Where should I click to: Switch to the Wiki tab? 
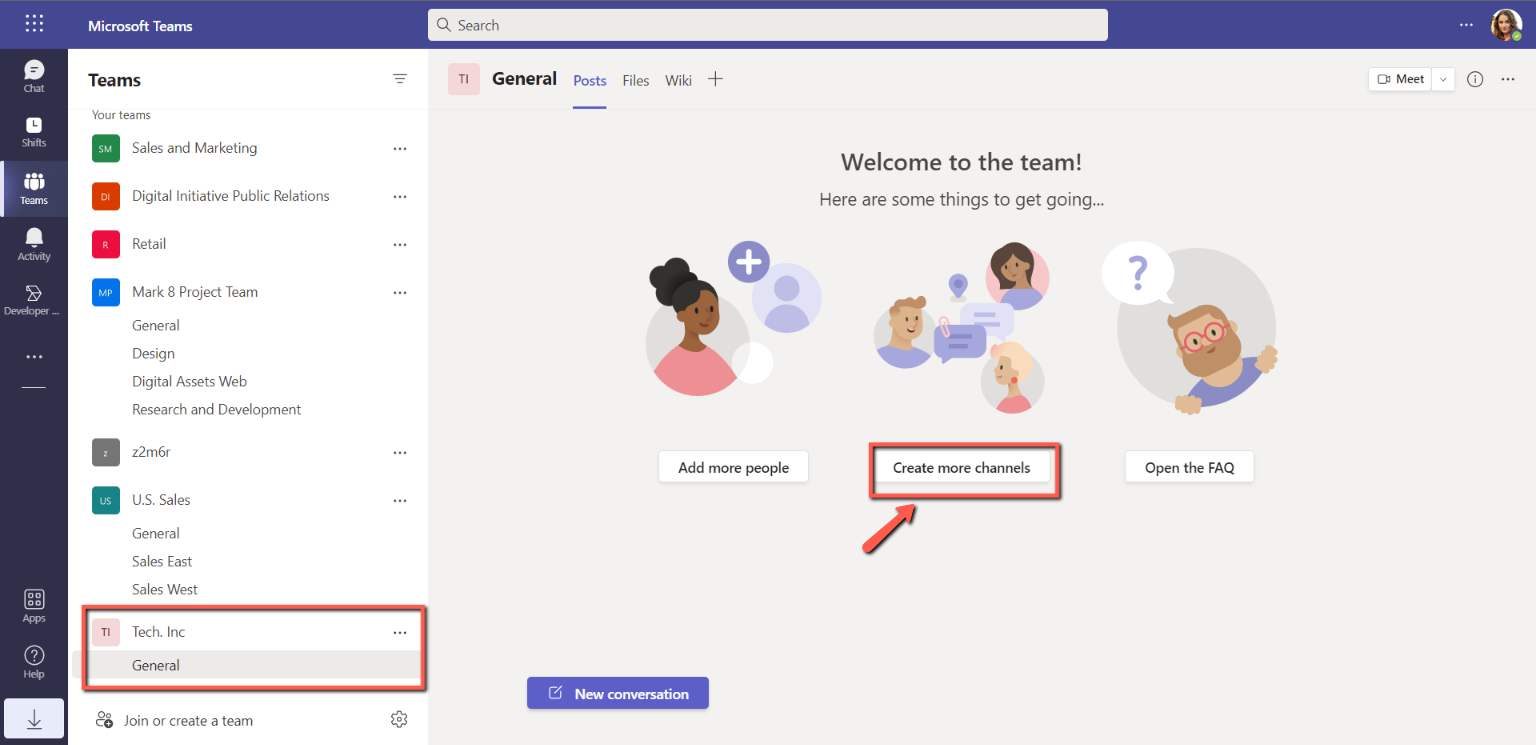point(678,80)
